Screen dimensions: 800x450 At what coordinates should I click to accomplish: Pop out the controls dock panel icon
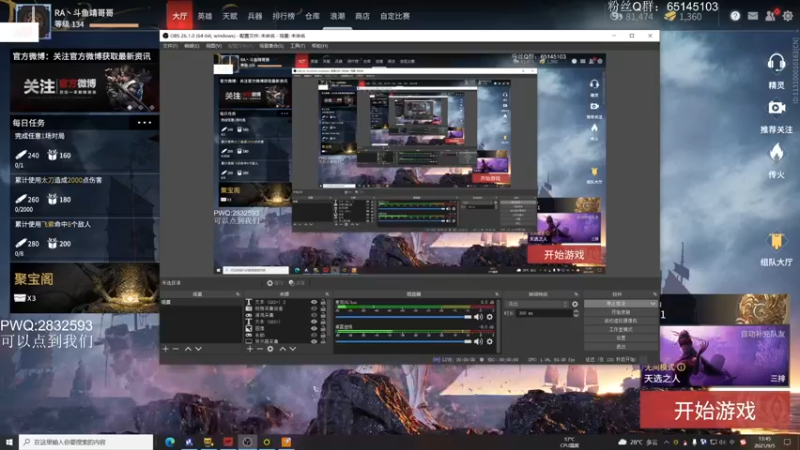tap(655, 294)
